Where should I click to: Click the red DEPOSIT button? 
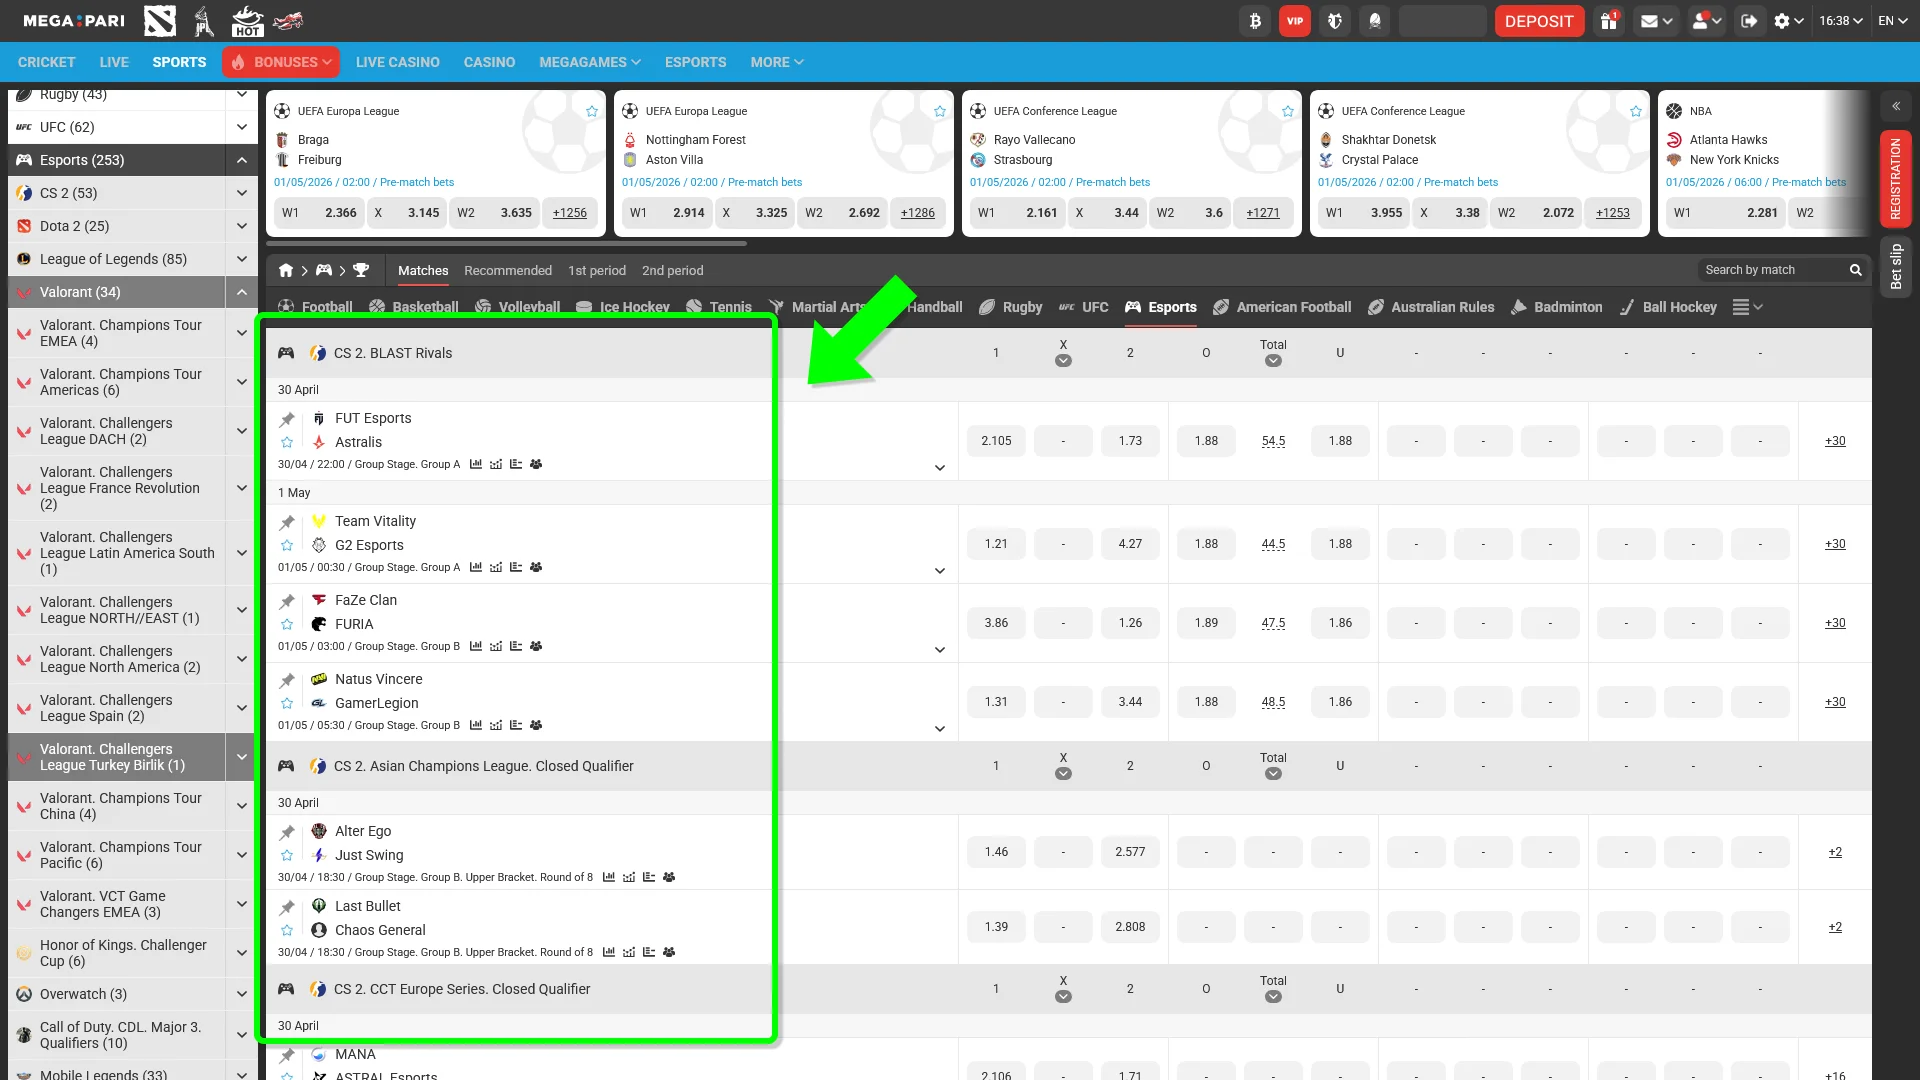point(1539,21)
